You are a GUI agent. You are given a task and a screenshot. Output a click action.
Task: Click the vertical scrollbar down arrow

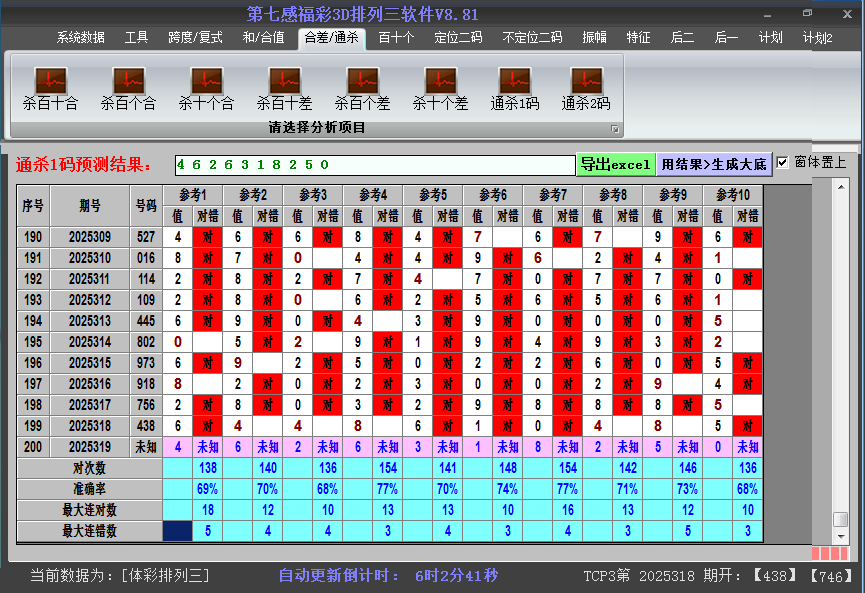[841, 536]
